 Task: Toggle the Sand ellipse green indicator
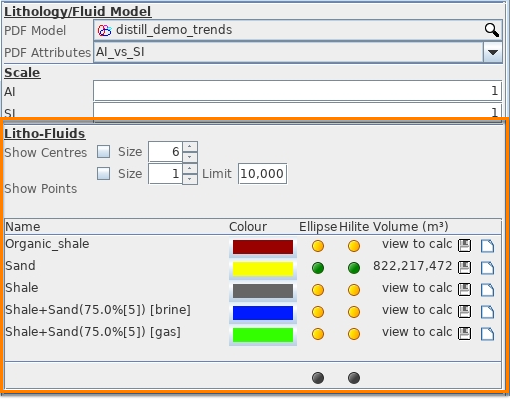[x=318, y=268]
